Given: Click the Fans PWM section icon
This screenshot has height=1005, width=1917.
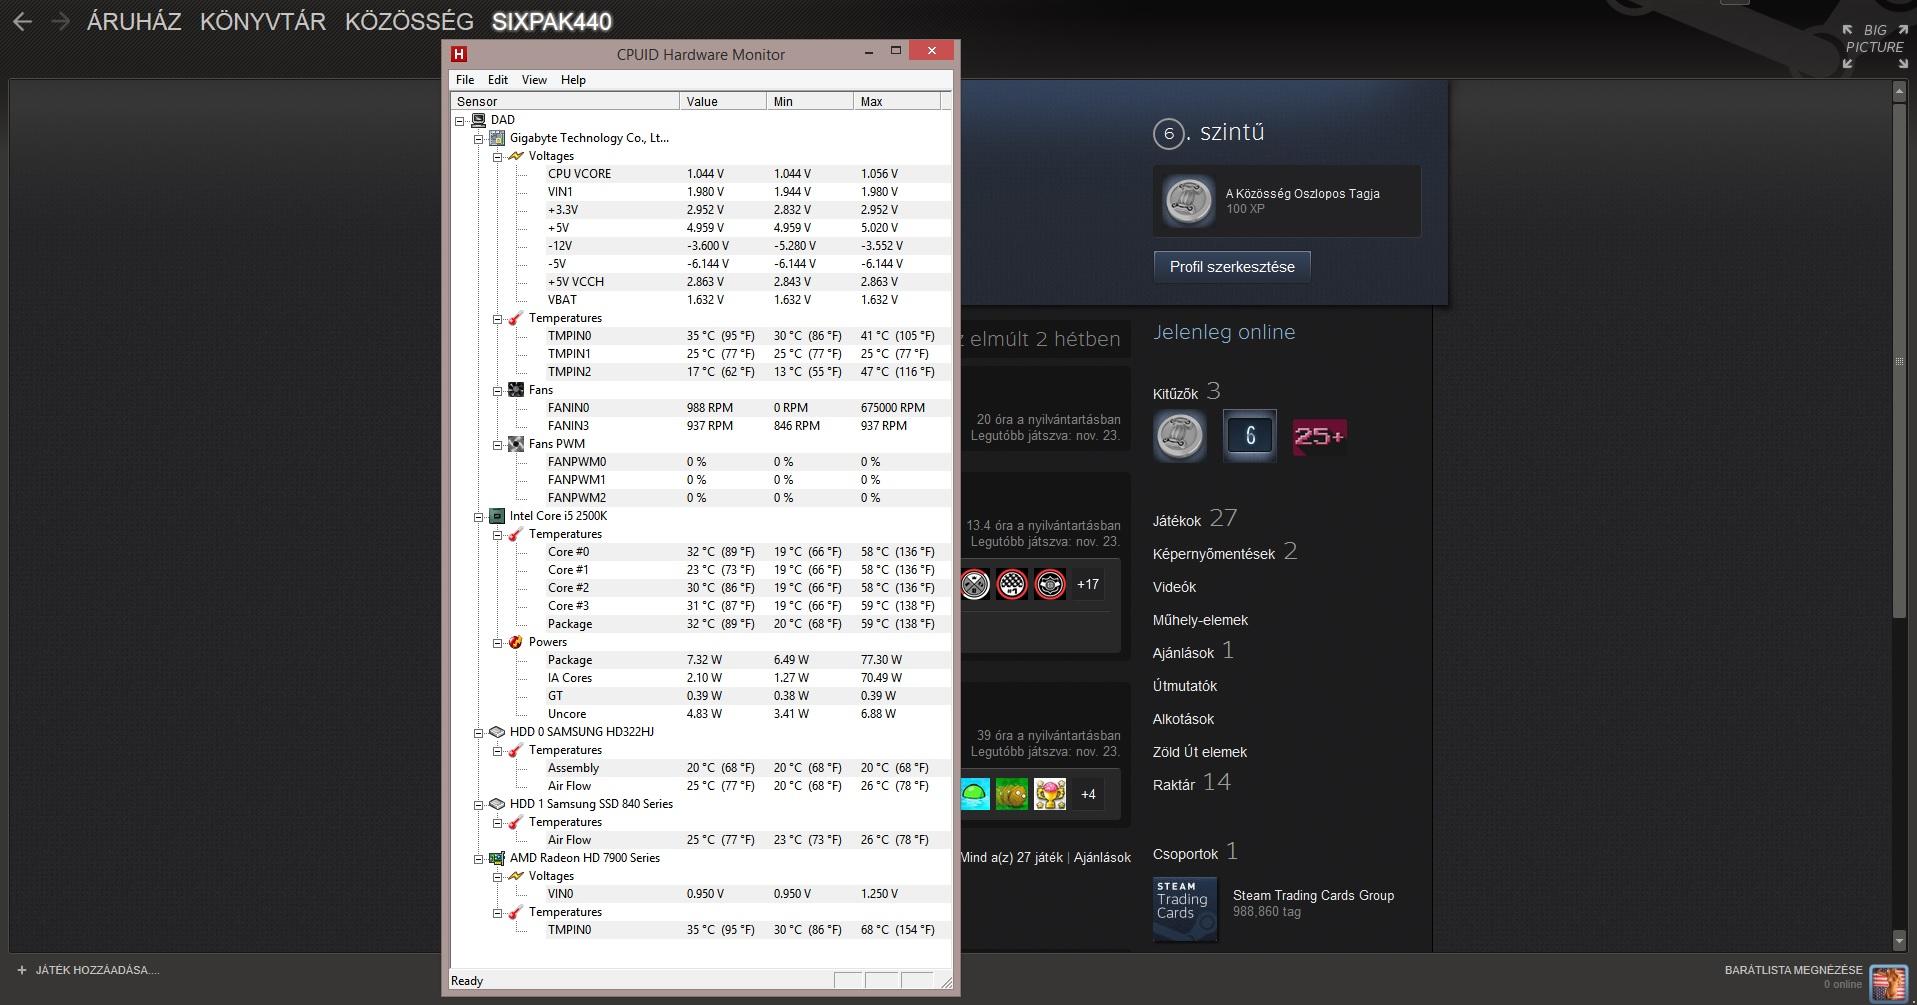Looking at the screenshot, I should (x=516, y=444).
